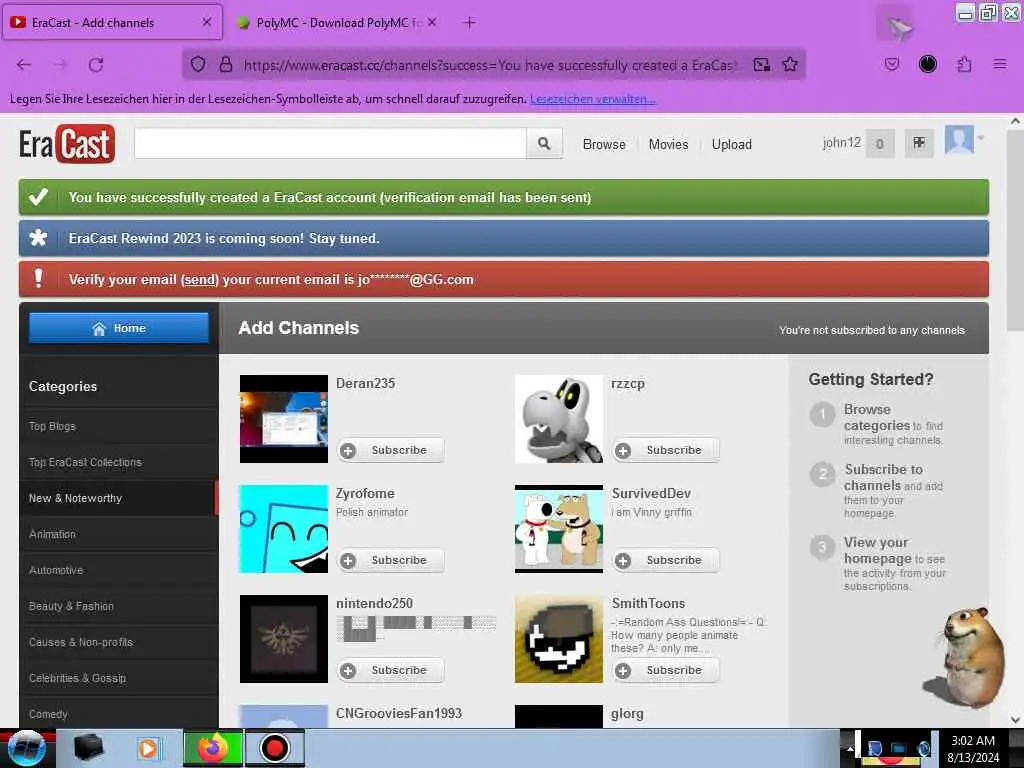Open the browser extensions icon
Viewport: 1024px width, 768px height.
964,64
